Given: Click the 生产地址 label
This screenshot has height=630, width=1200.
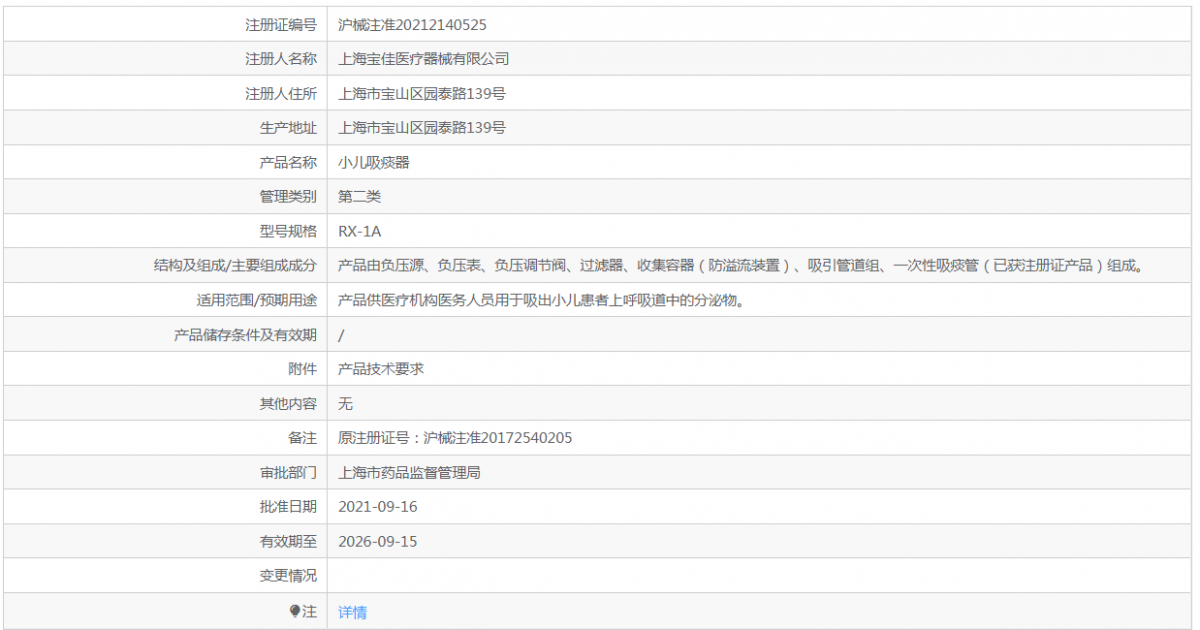Looking at the screenshot, I should point(288,128).
